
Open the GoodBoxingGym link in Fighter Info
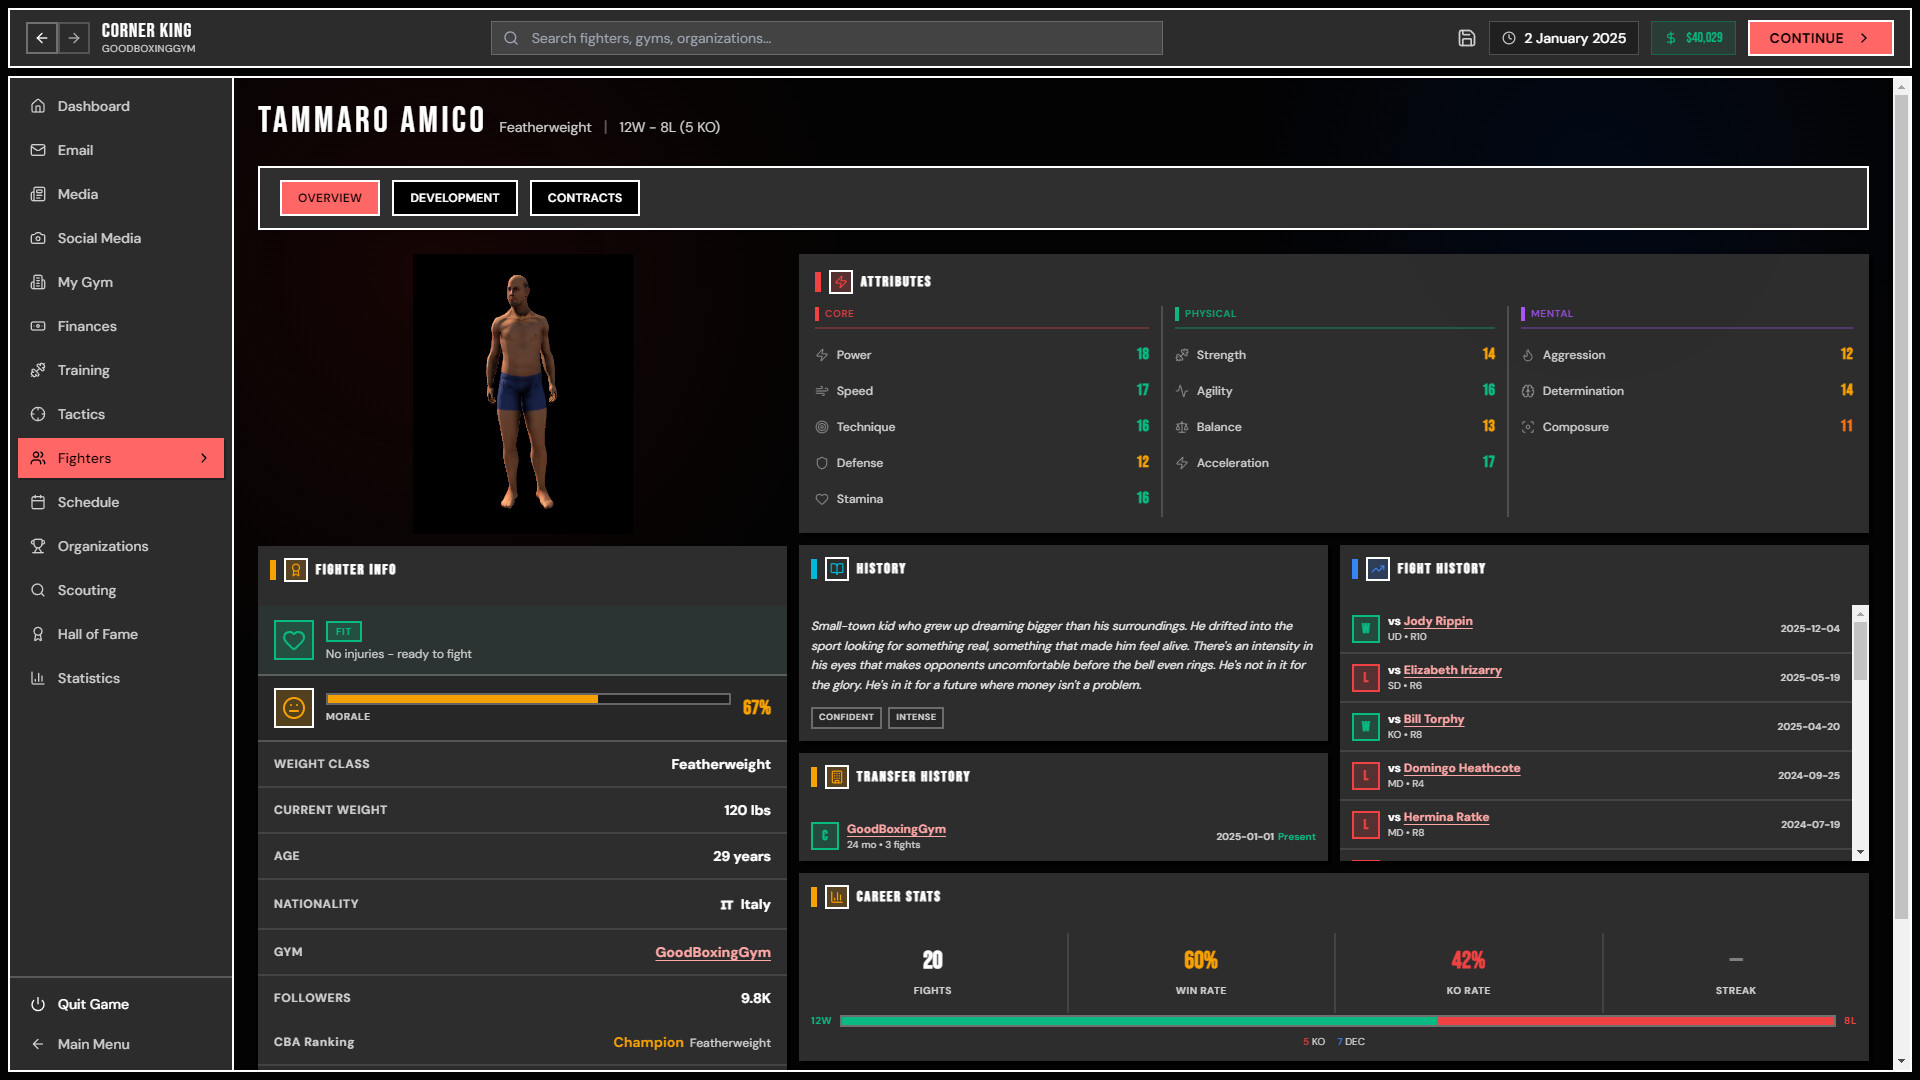click(x=712, y=952)
